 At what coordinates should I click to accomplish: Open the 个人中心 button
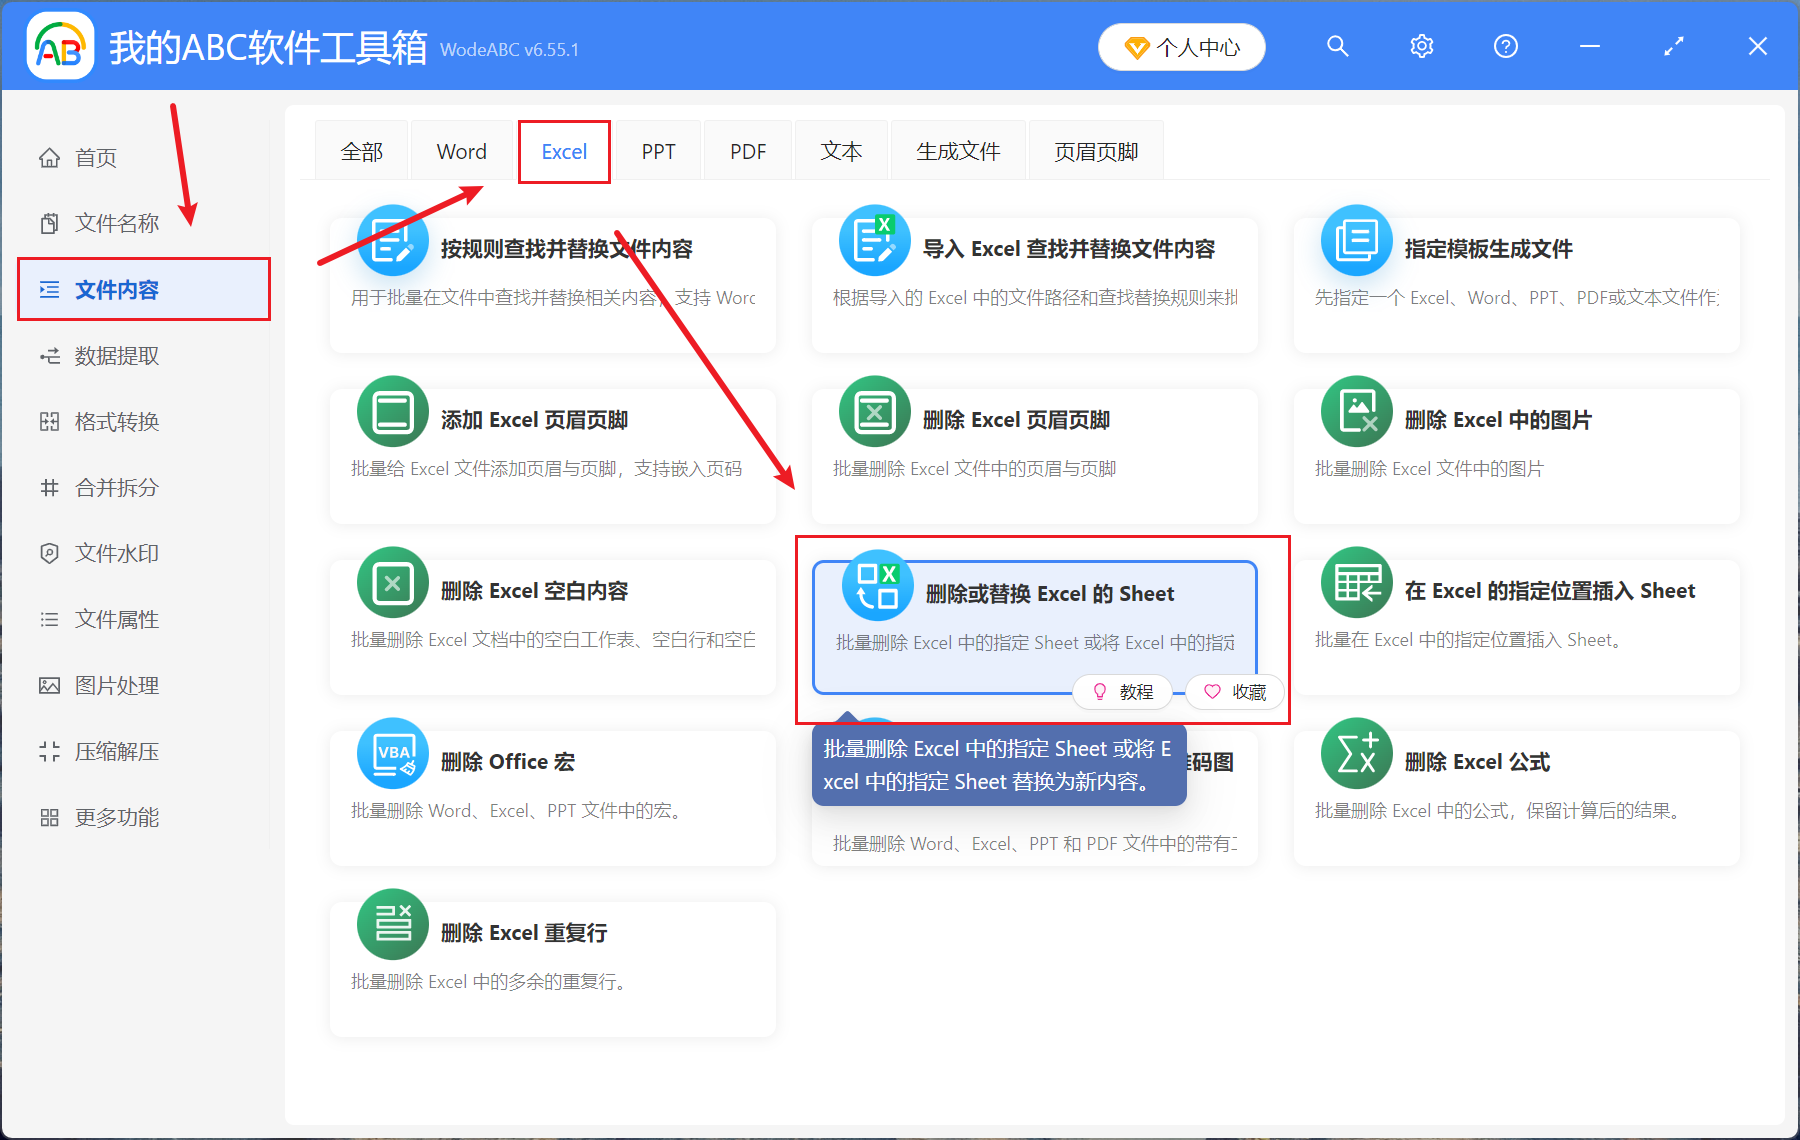coord(1181,48)
